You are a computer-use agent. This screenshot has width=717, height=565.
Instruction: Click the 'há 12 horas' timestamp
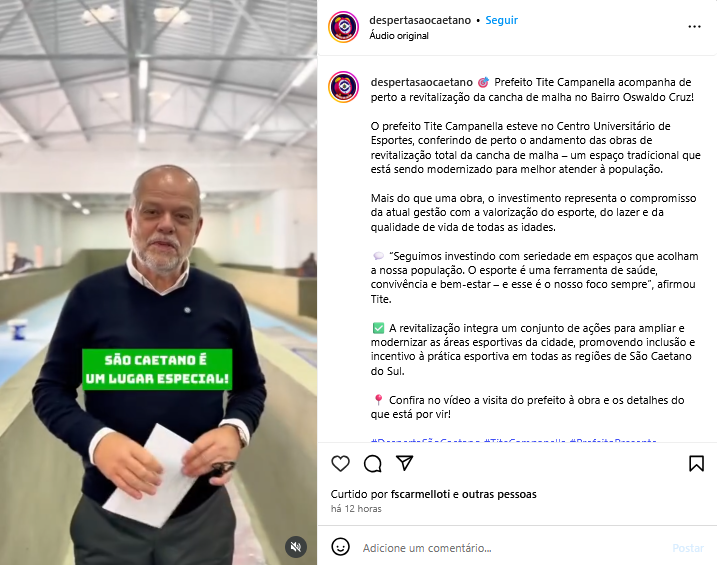point(356,509)
